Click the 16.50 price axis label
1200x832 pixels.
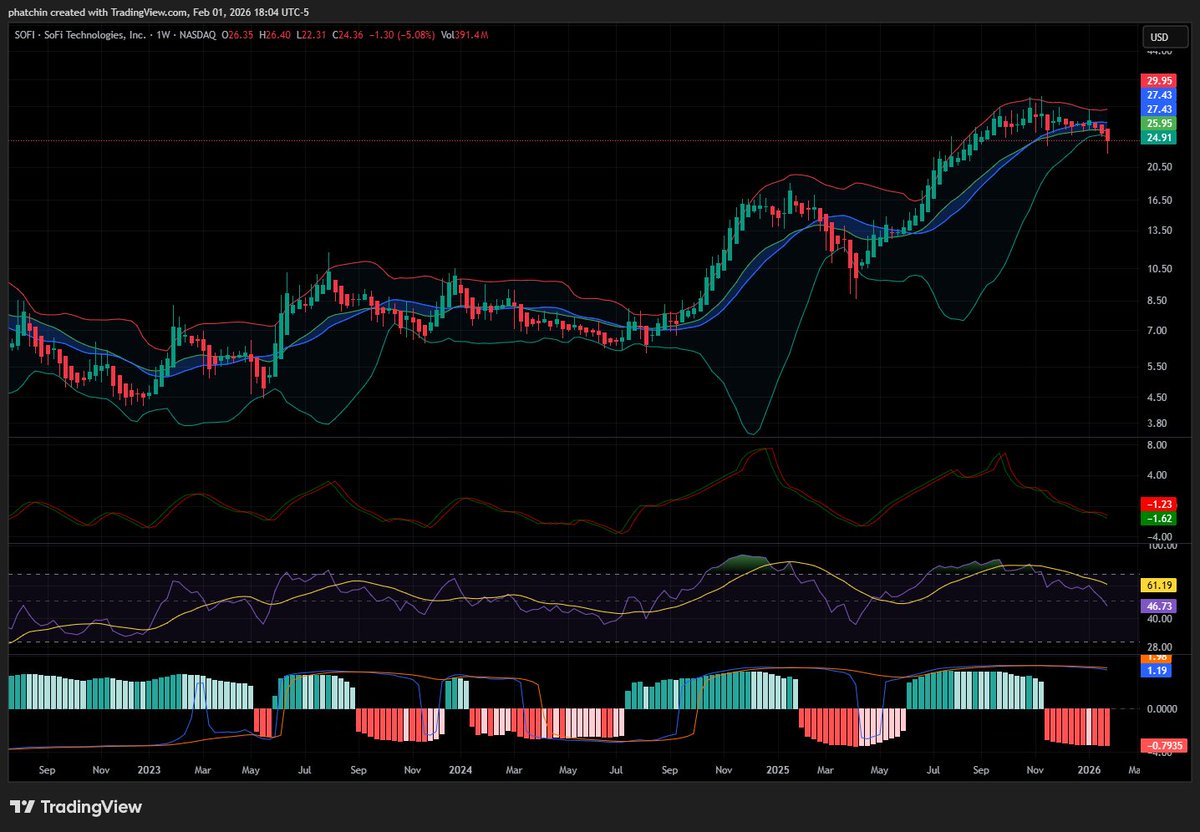(x=1158, y=200)
